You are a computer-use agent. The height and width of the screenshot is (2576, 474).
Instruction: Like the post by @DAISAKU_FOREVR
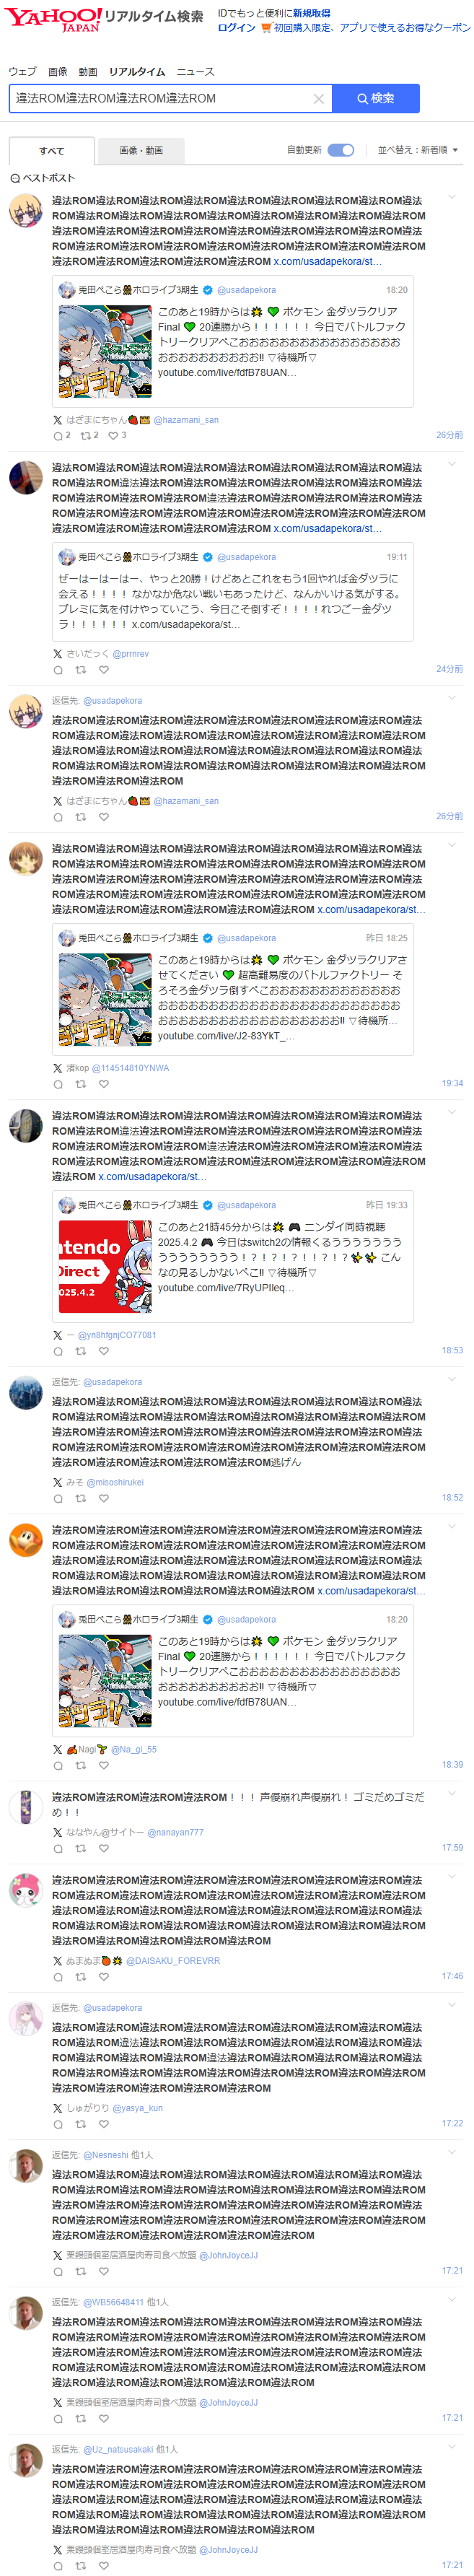point(103,1976)
